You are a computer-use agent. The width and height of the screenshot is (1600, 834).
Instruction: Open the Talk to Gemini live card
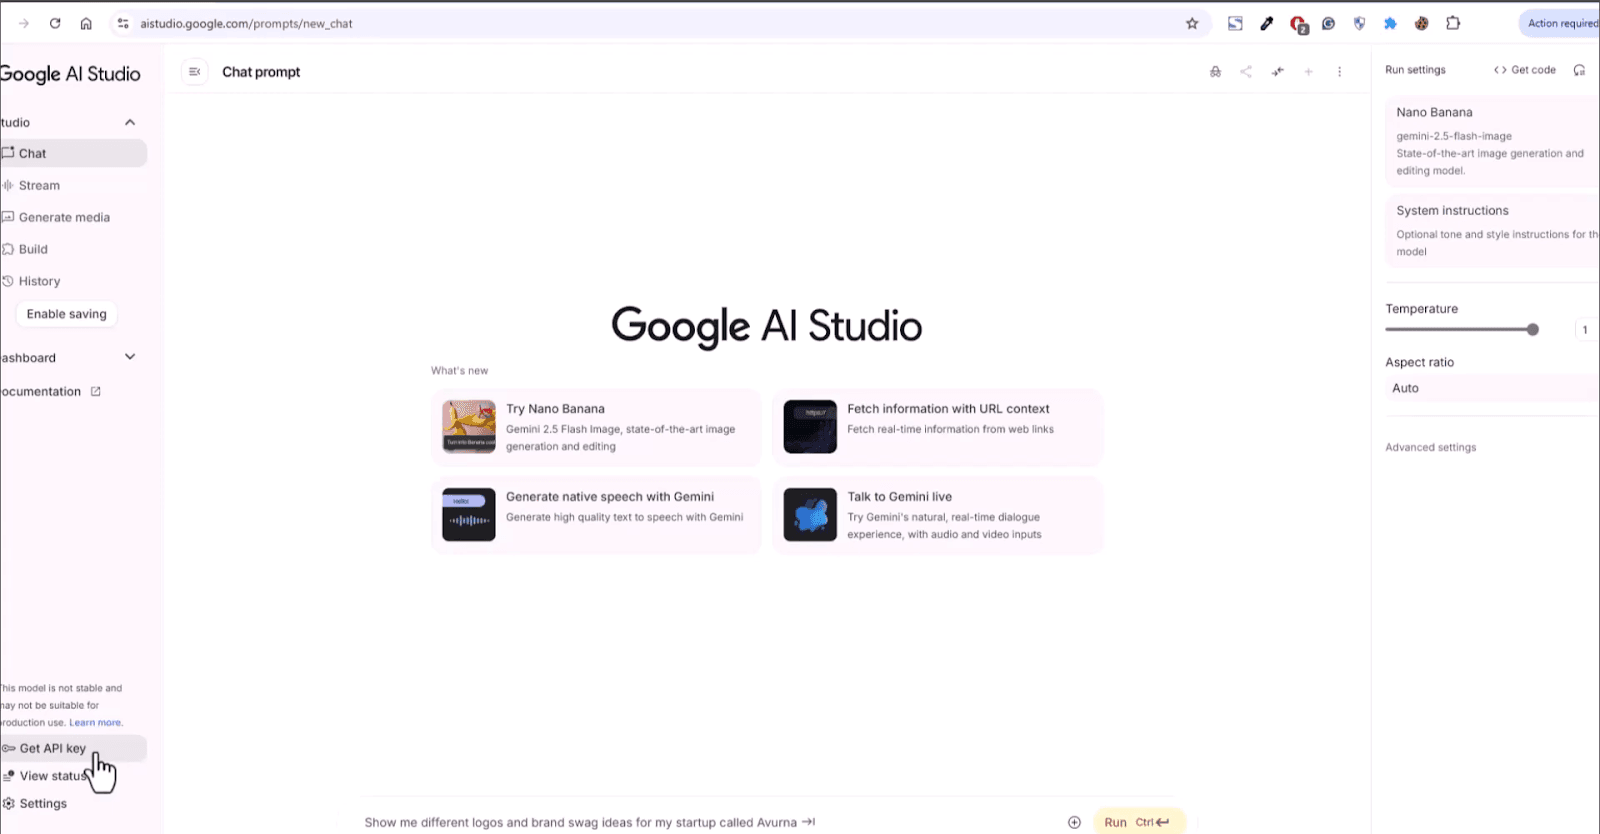click(937, 515)
